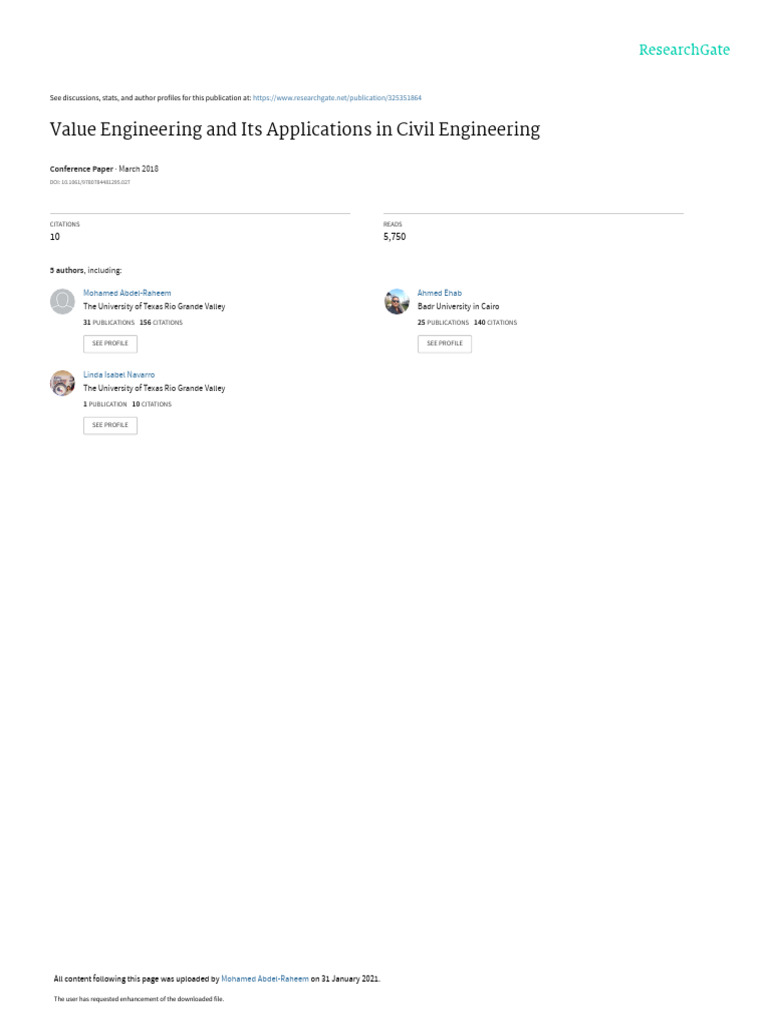Click See Profile under Ahmed Ehab
Viewport: 768px width, 1024px height.
[445, 344]
